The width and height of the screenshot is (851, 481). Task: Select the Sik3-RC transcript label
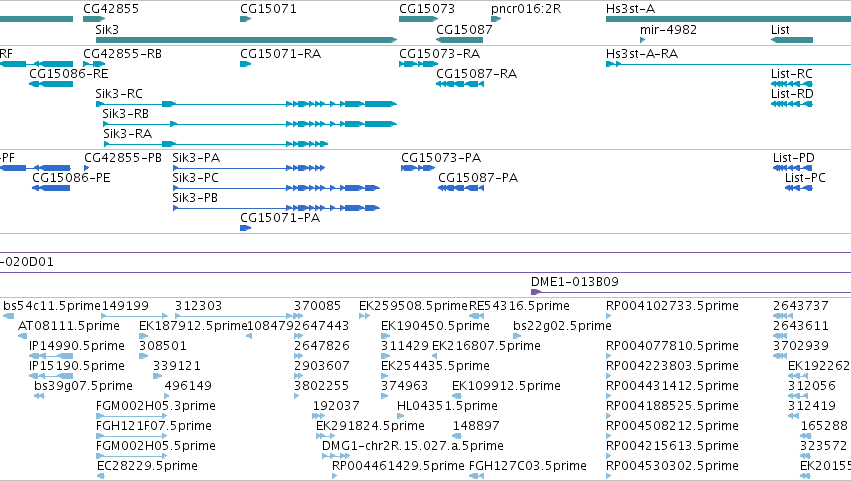click(119, 94)
